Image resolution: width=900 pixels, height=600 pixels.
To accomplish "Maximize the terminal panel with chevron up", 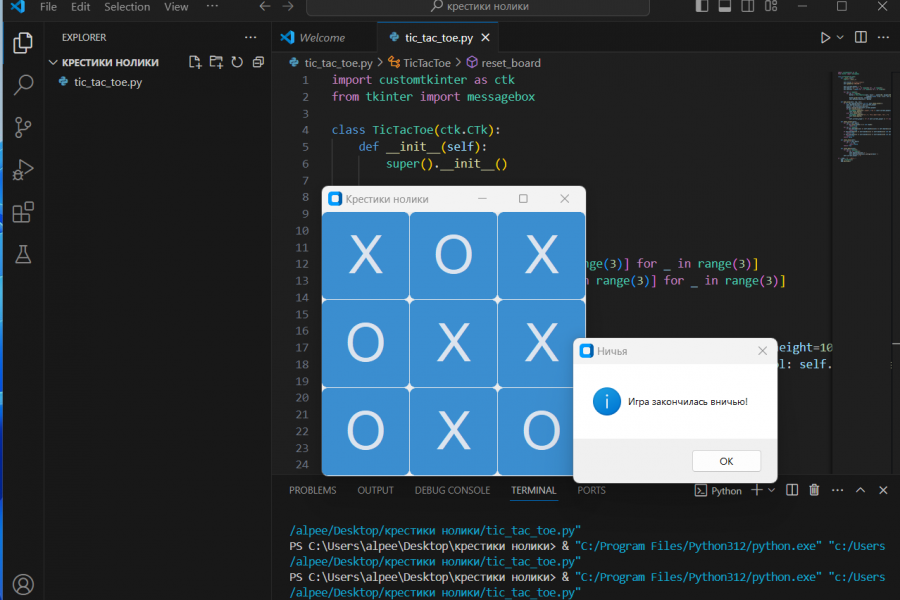I will coord(861,490).
